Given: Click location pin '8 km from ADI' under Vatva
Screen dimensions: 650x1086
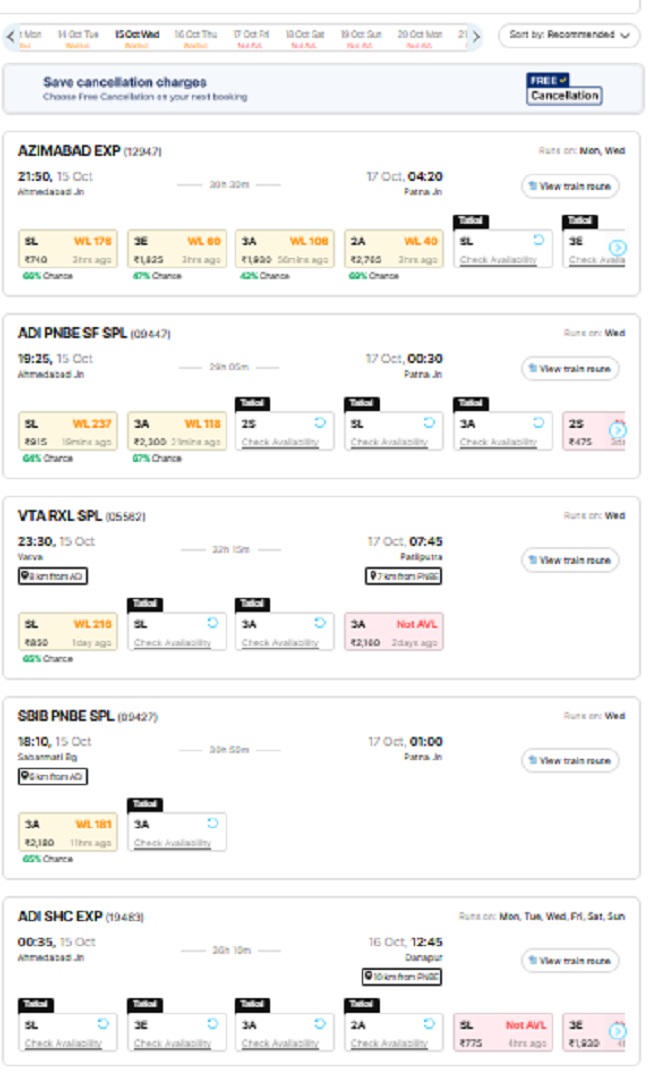Looking at the screenshot, I should pos(52,577).
